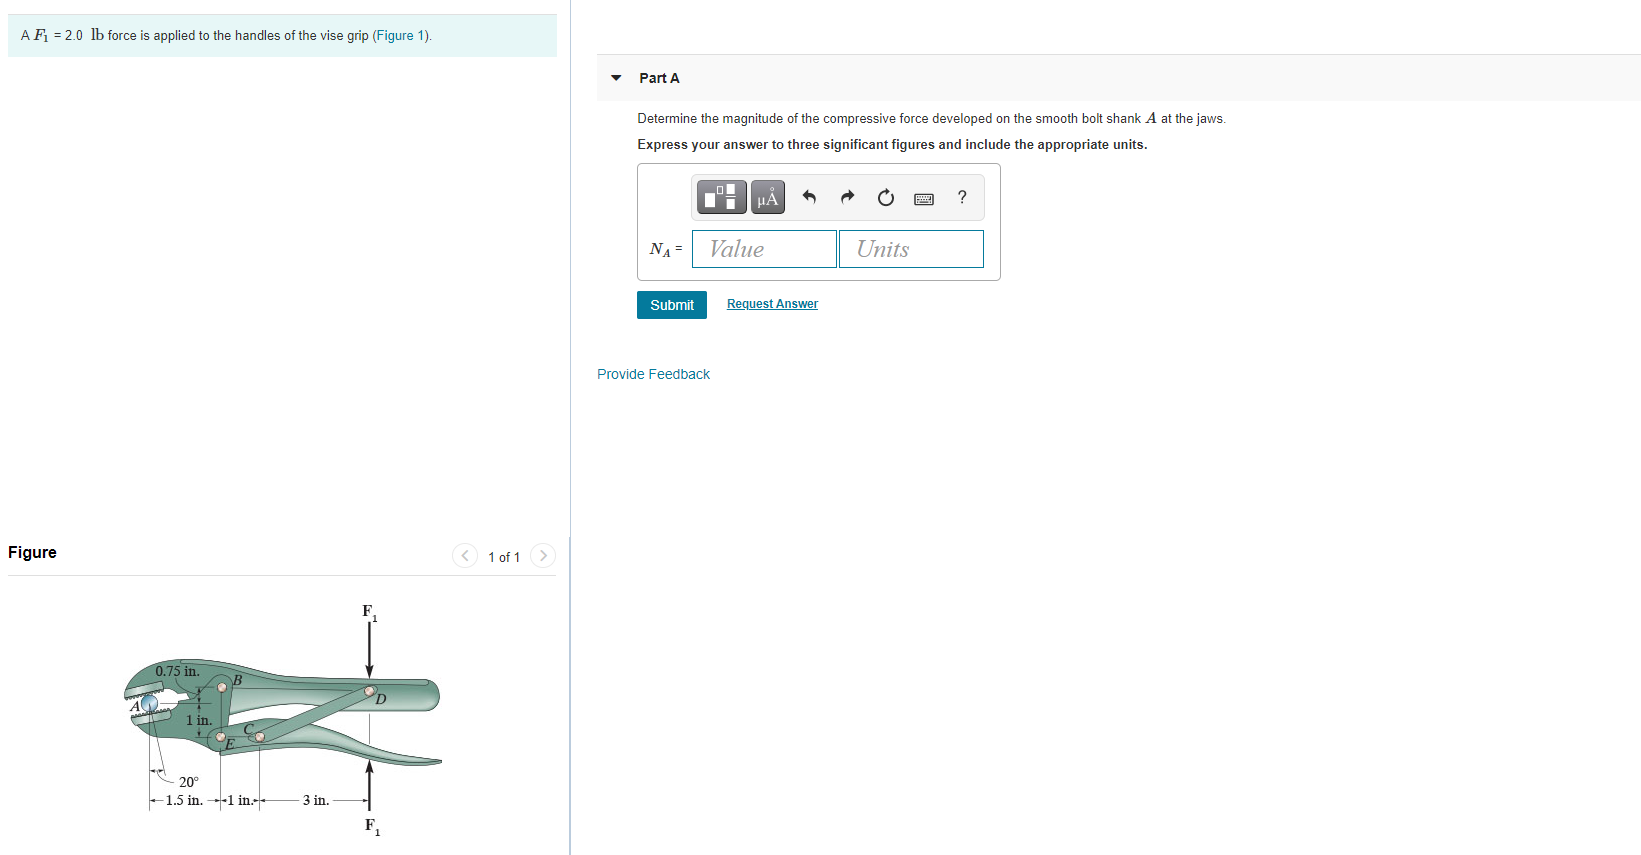Open the Request Answer link
The image size is (1641, 855).
point(772,304)
